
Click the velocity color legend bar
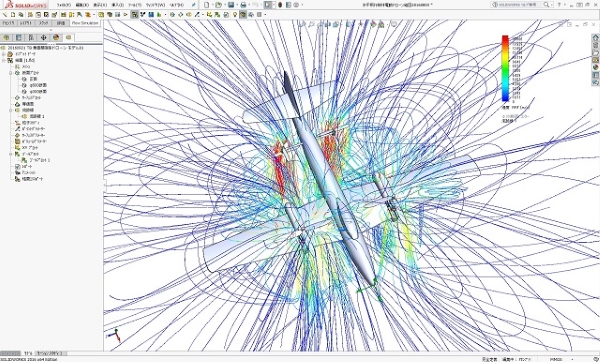[x=505, y=68]
